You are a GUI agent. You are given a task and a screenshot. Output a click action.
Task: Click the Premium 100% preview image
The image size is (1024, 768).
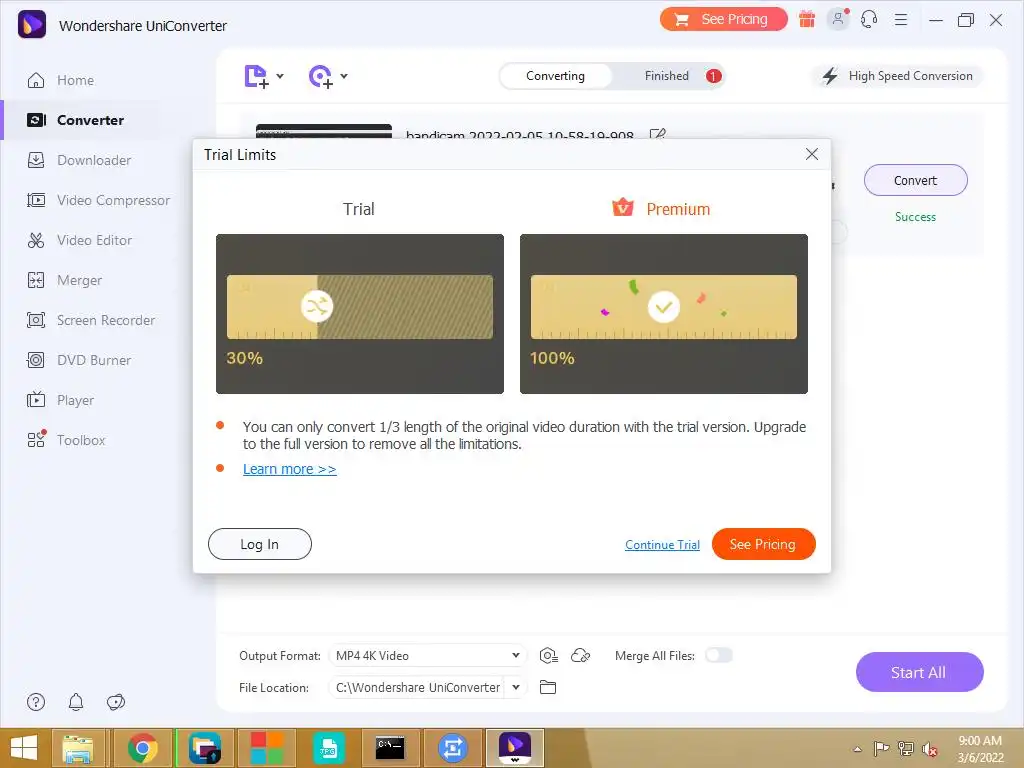click(664, 314)
